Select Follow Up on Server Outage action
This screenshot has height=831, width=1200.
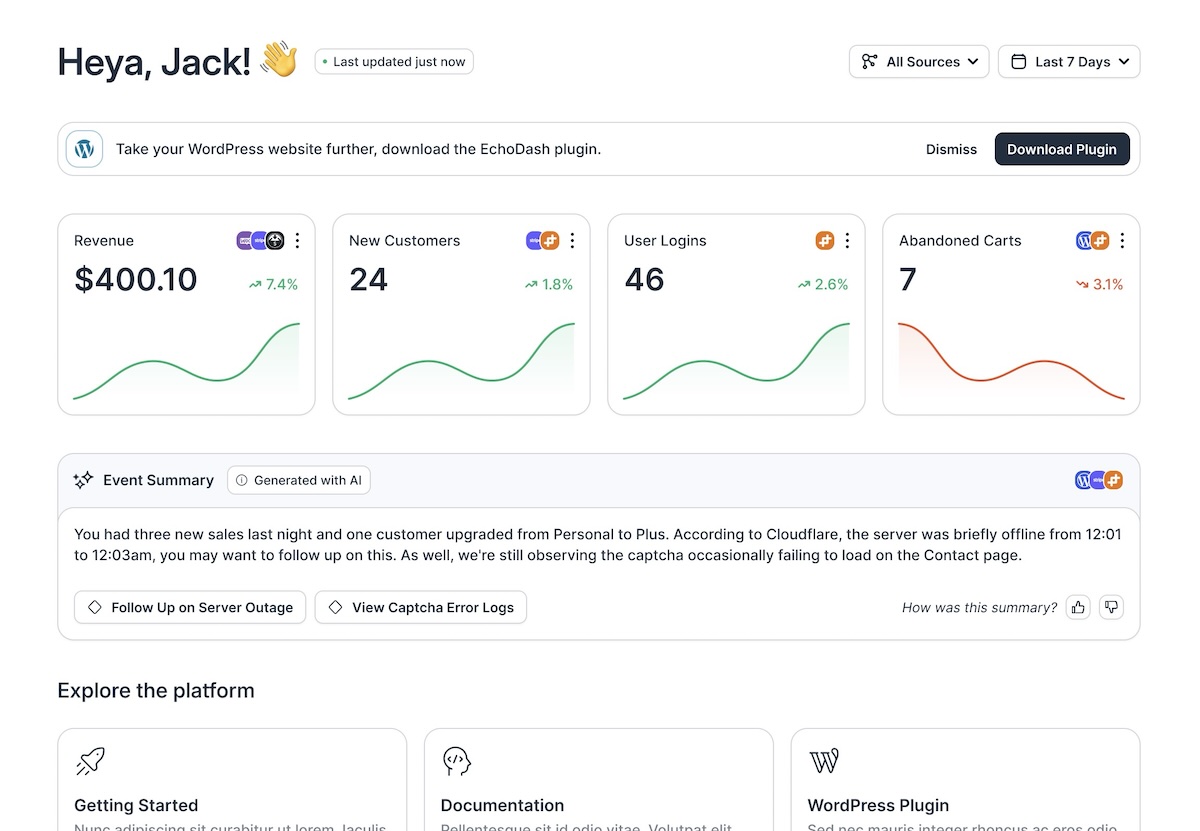[189, 607]
